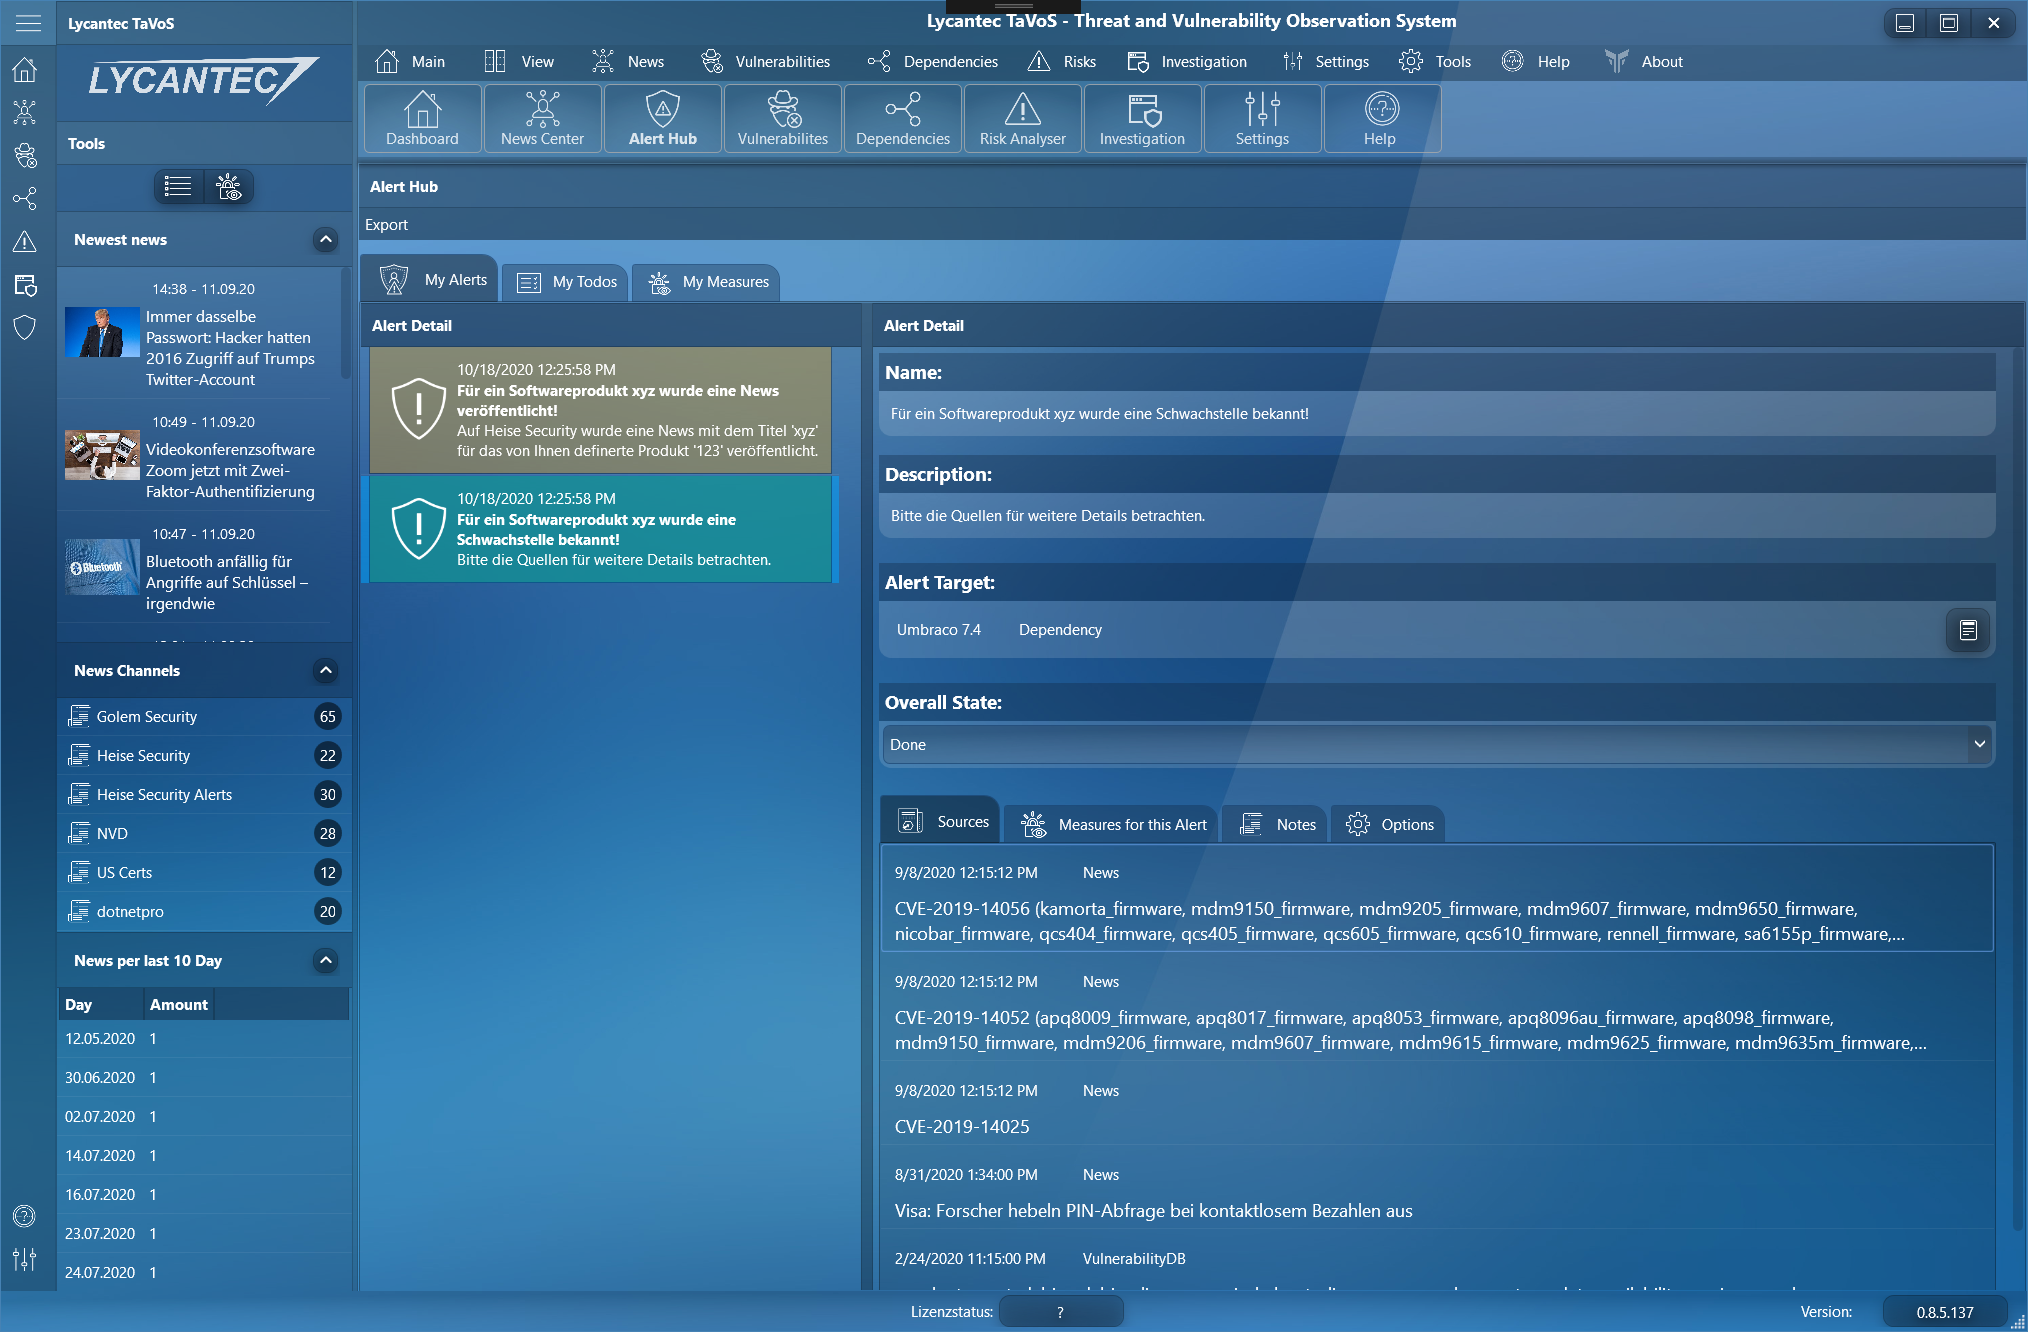The height and width of the screenshot is (1332, 2028).
Task: Click the Export button
Action: 386,225
